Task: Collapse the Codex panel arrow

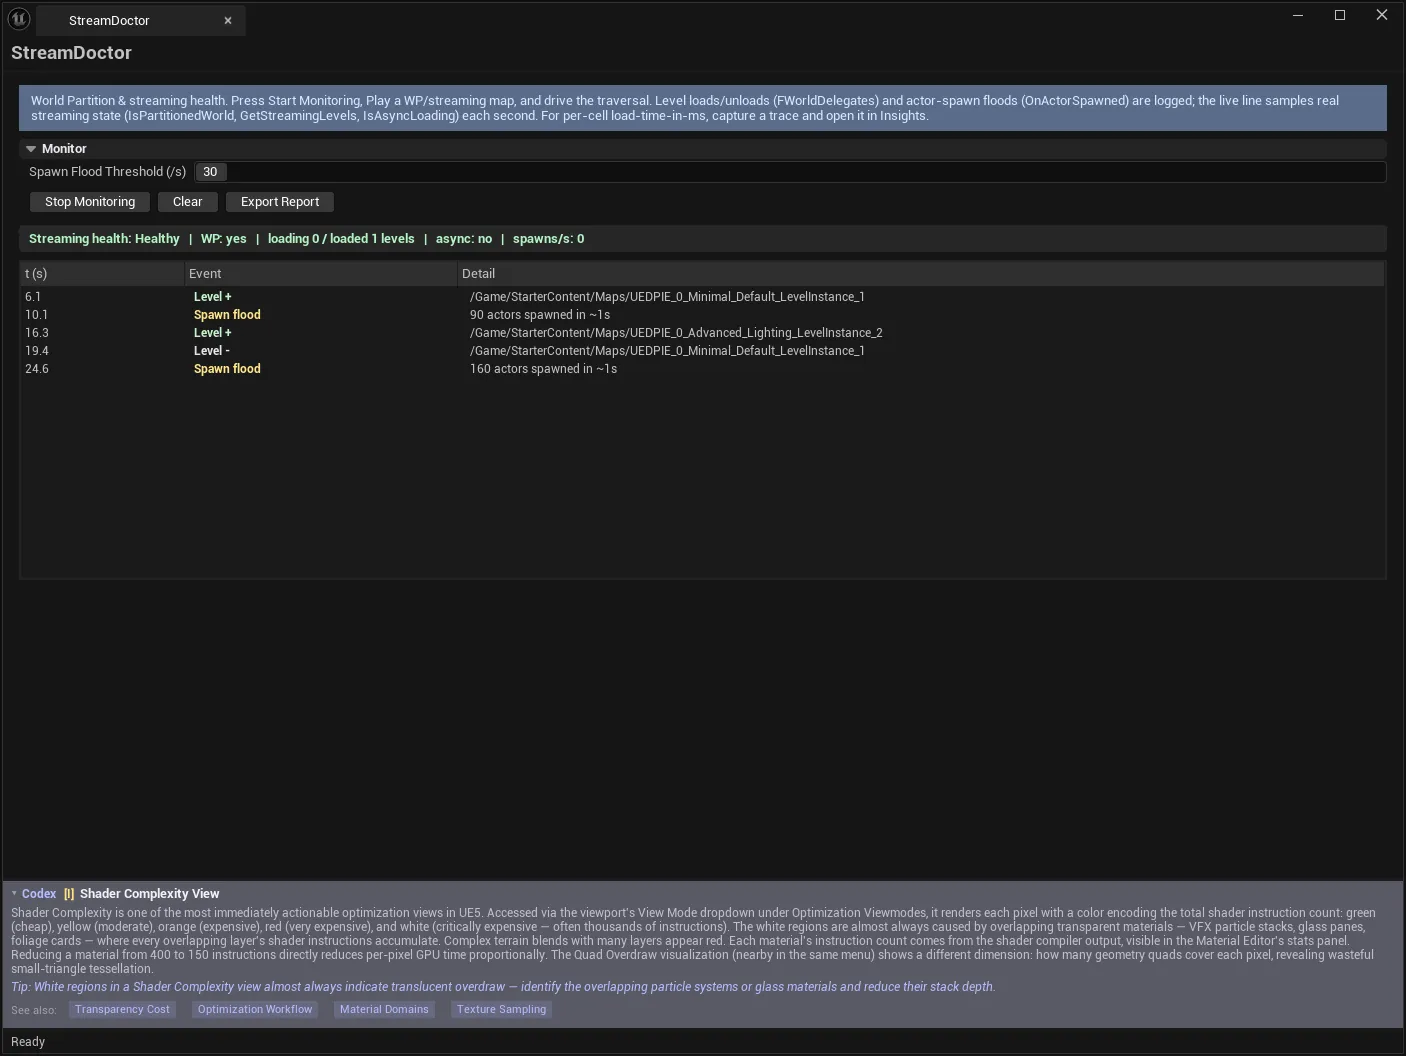Action: [14, 894]
